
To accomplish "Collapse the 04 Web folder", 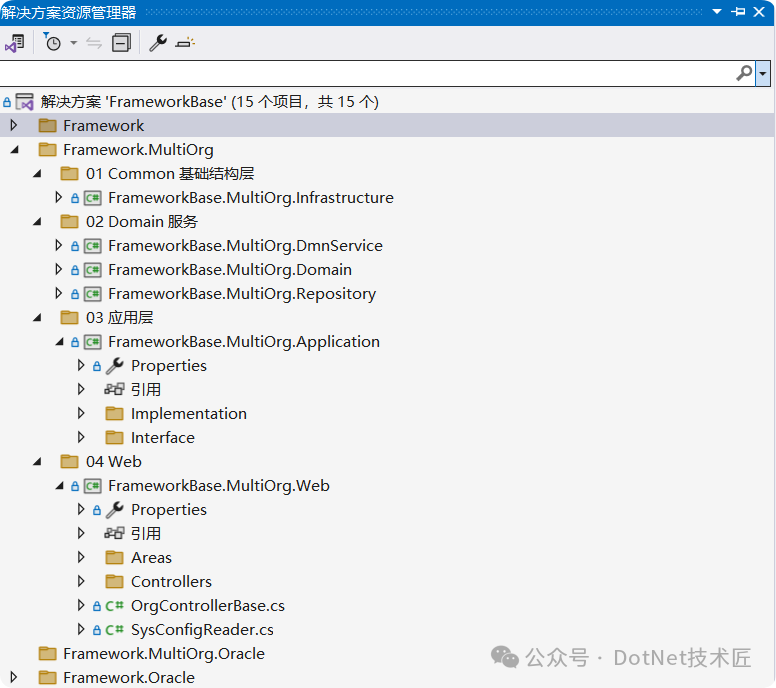I will click(37, 462).
